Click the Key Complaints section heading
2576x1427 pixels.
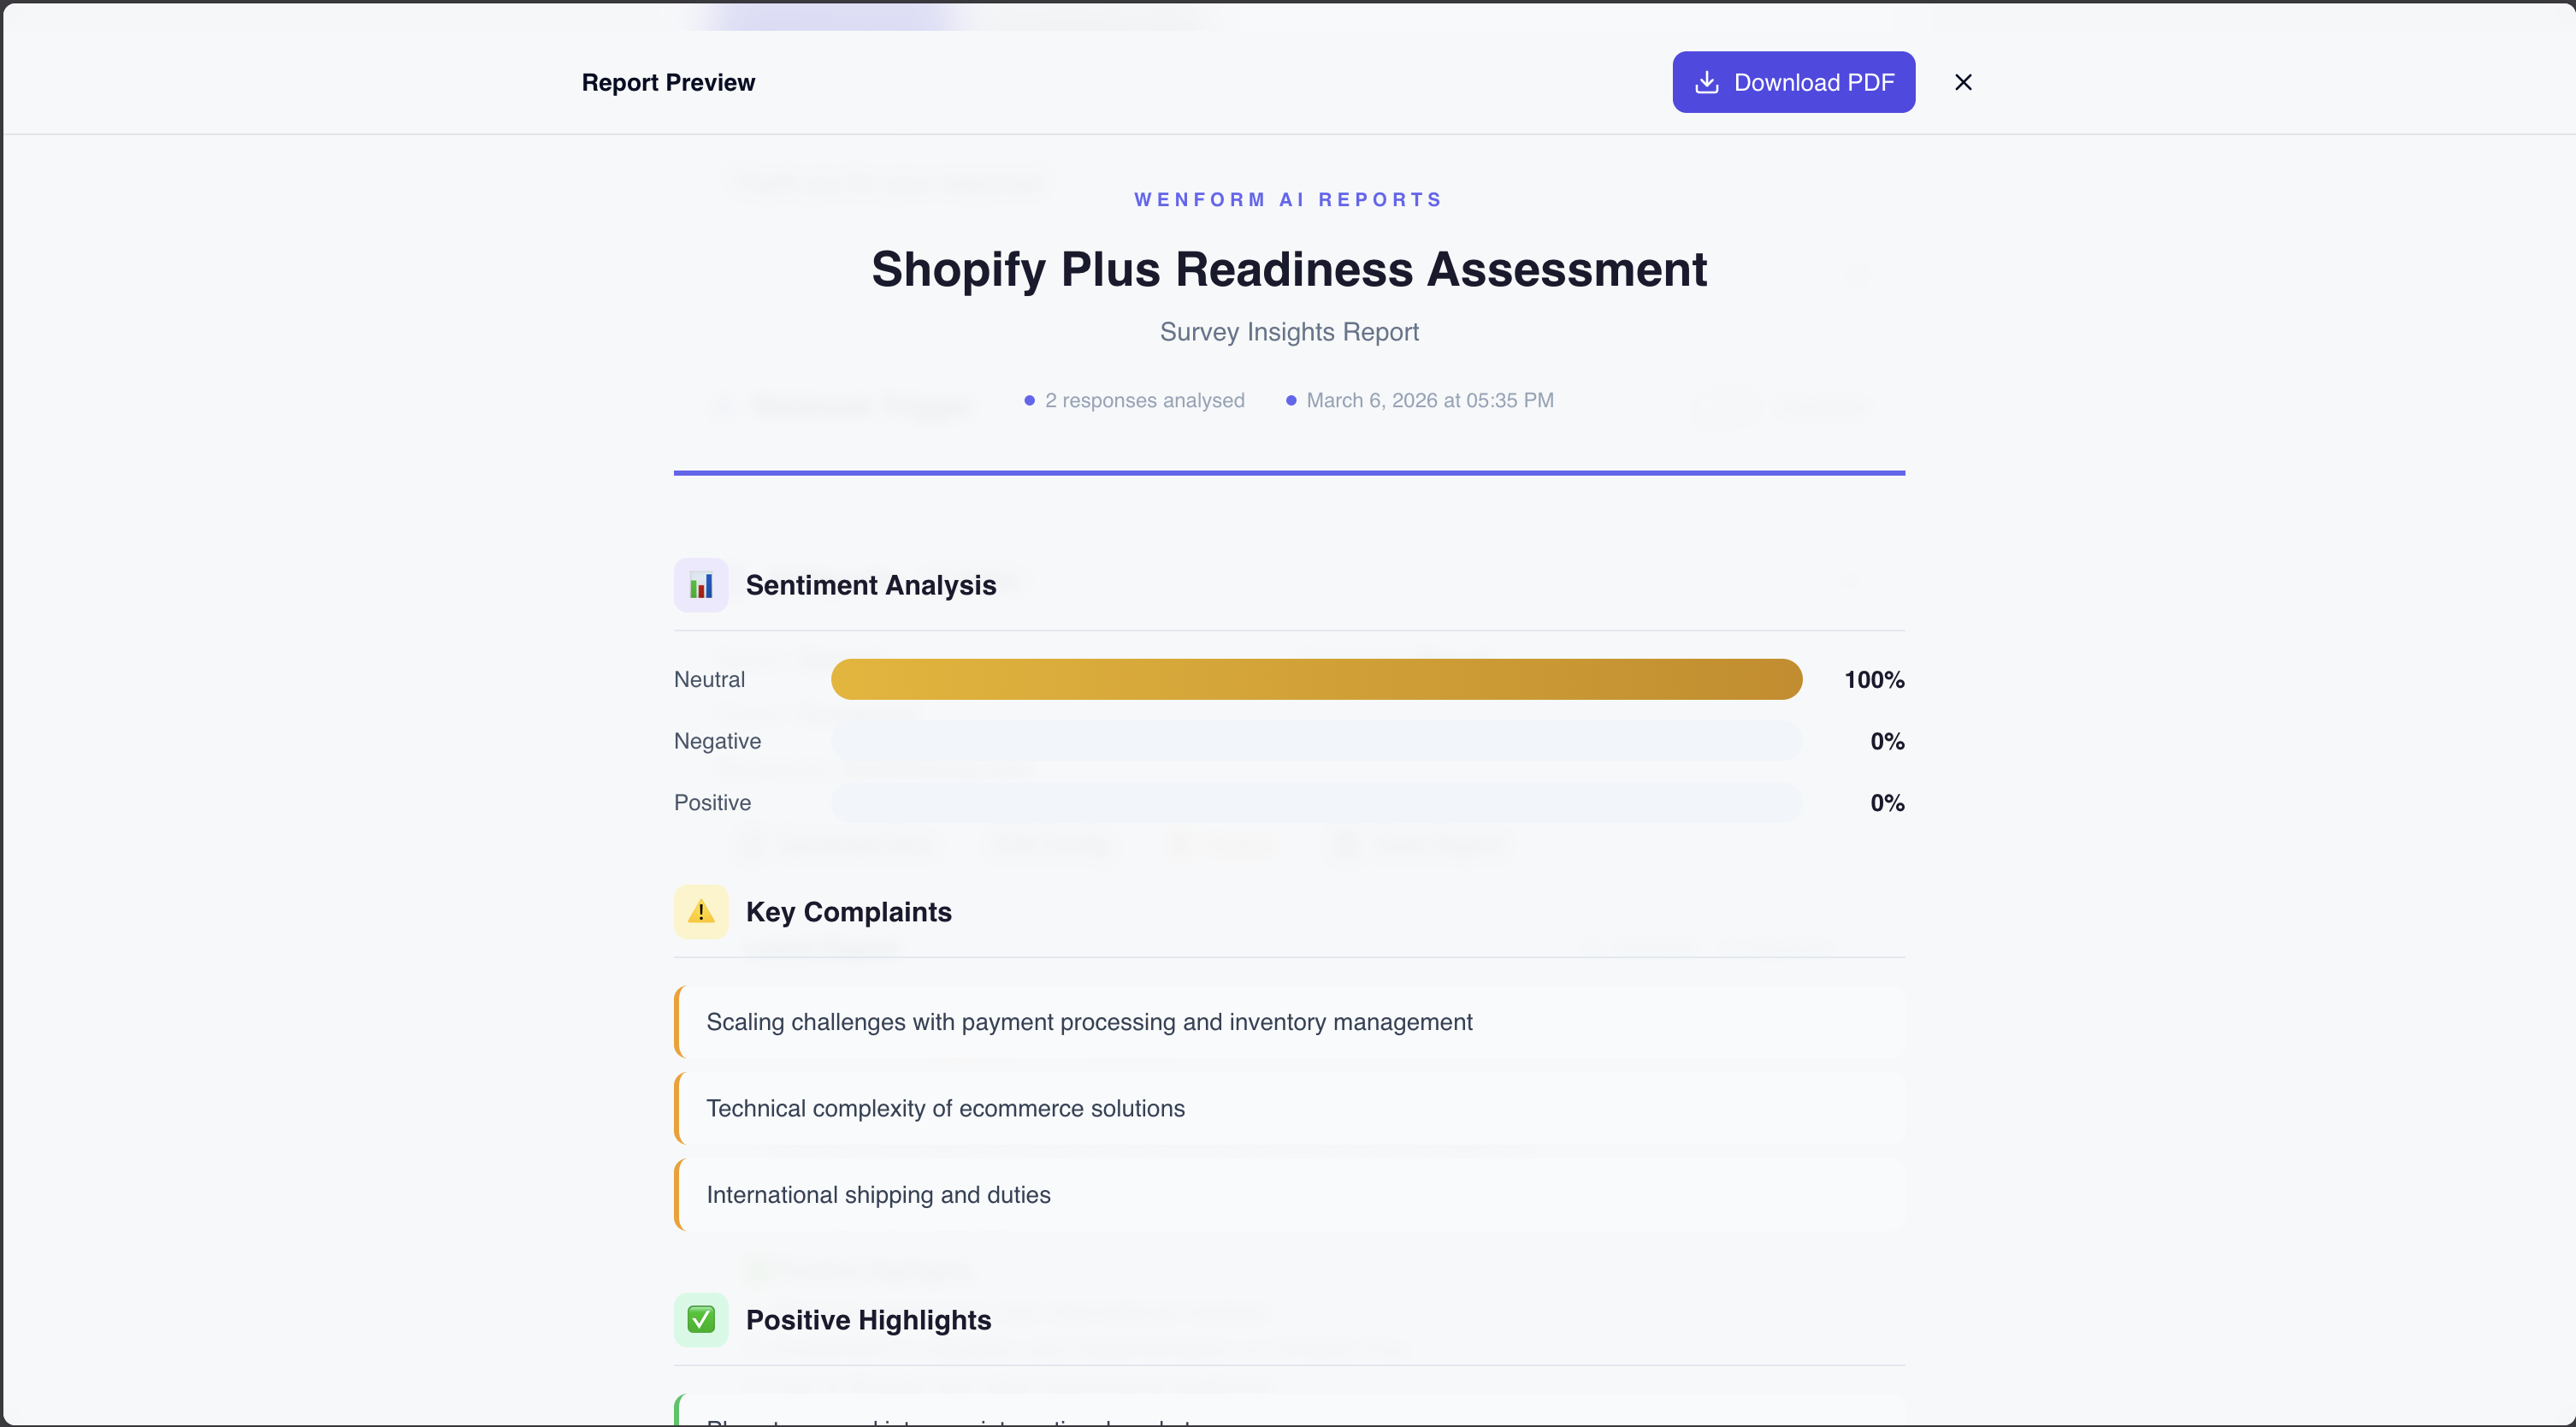848,911
